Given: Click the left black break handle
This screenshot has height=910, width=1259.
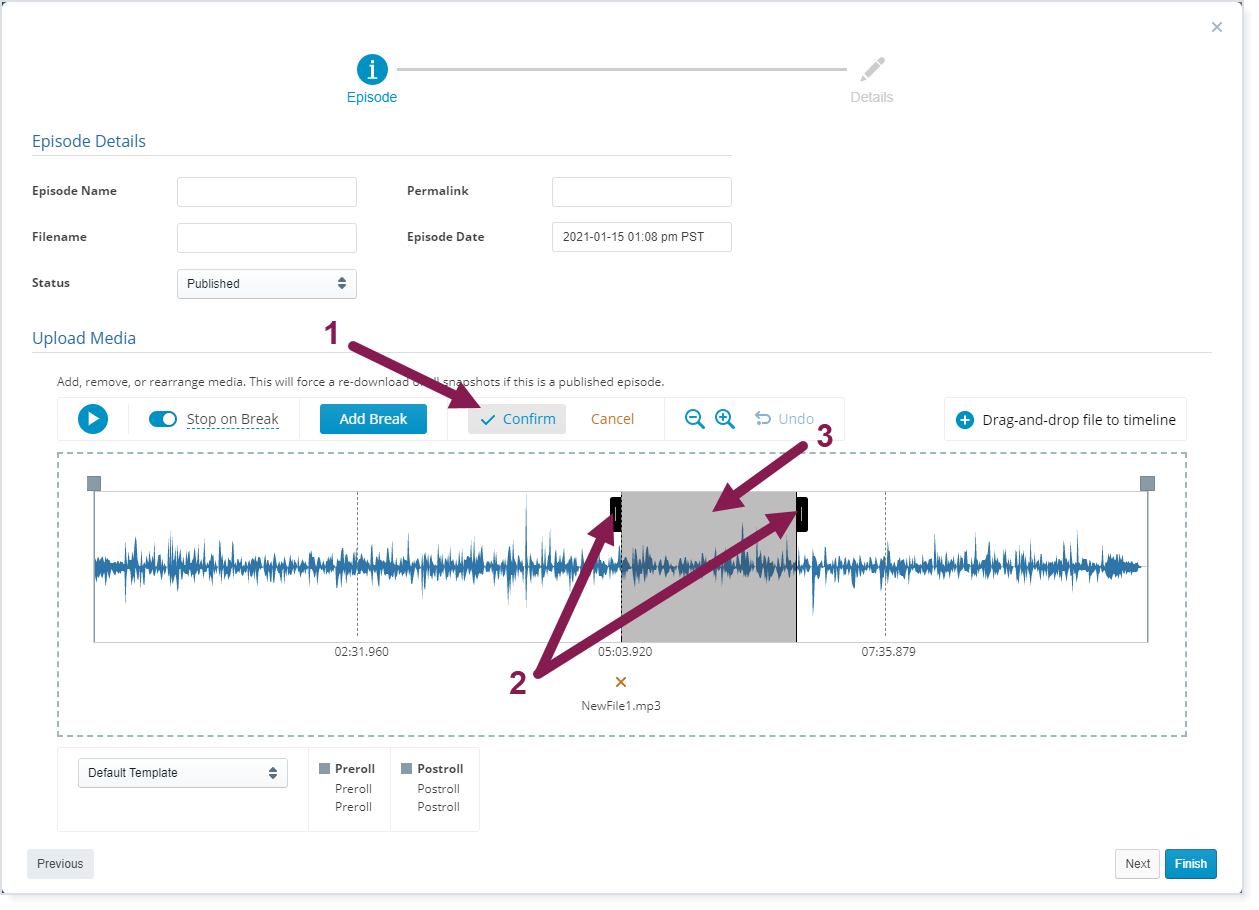Looking at the screenshot, I should 616,515.
